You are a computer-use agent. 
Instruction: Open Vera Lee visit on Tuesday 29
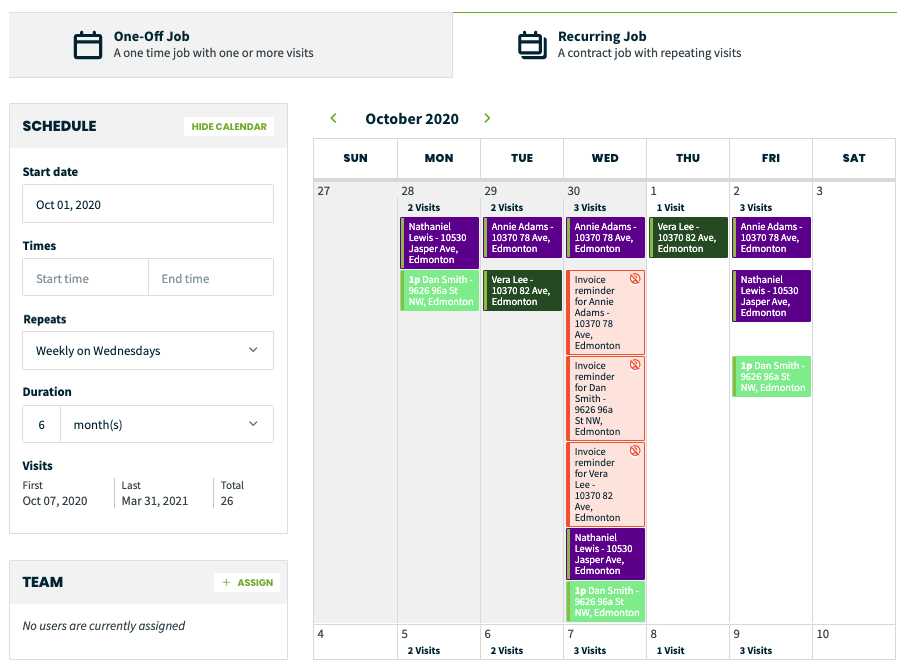point(522,291)
